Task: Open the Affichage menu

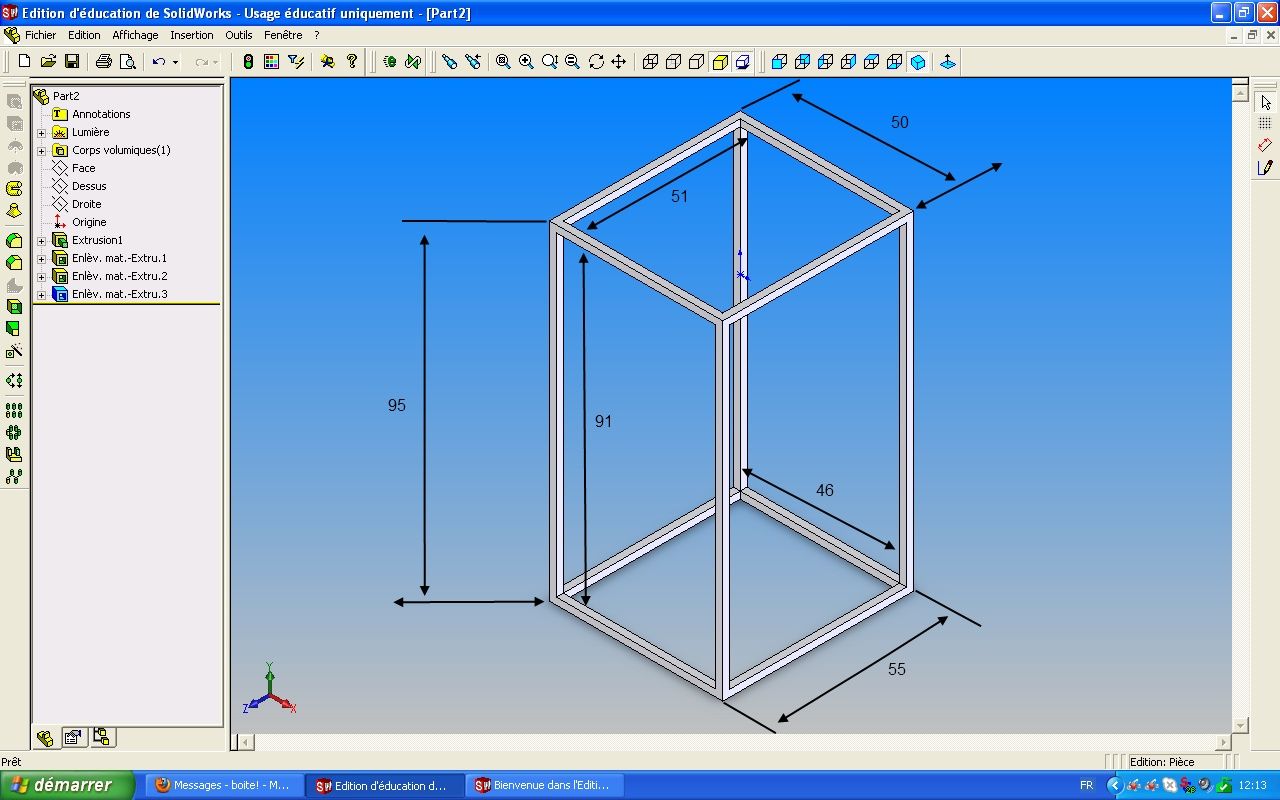Action: [x=135, y=34]
